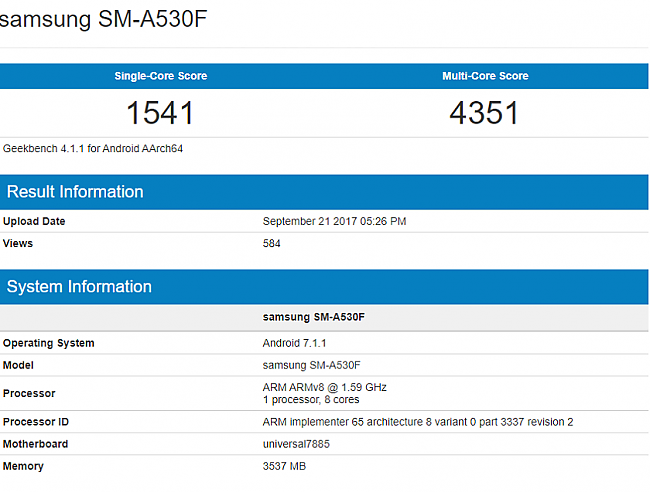Click the 'Motherboard' label
The height and width of the screenshot is (492, 650).
pos(36,444)
